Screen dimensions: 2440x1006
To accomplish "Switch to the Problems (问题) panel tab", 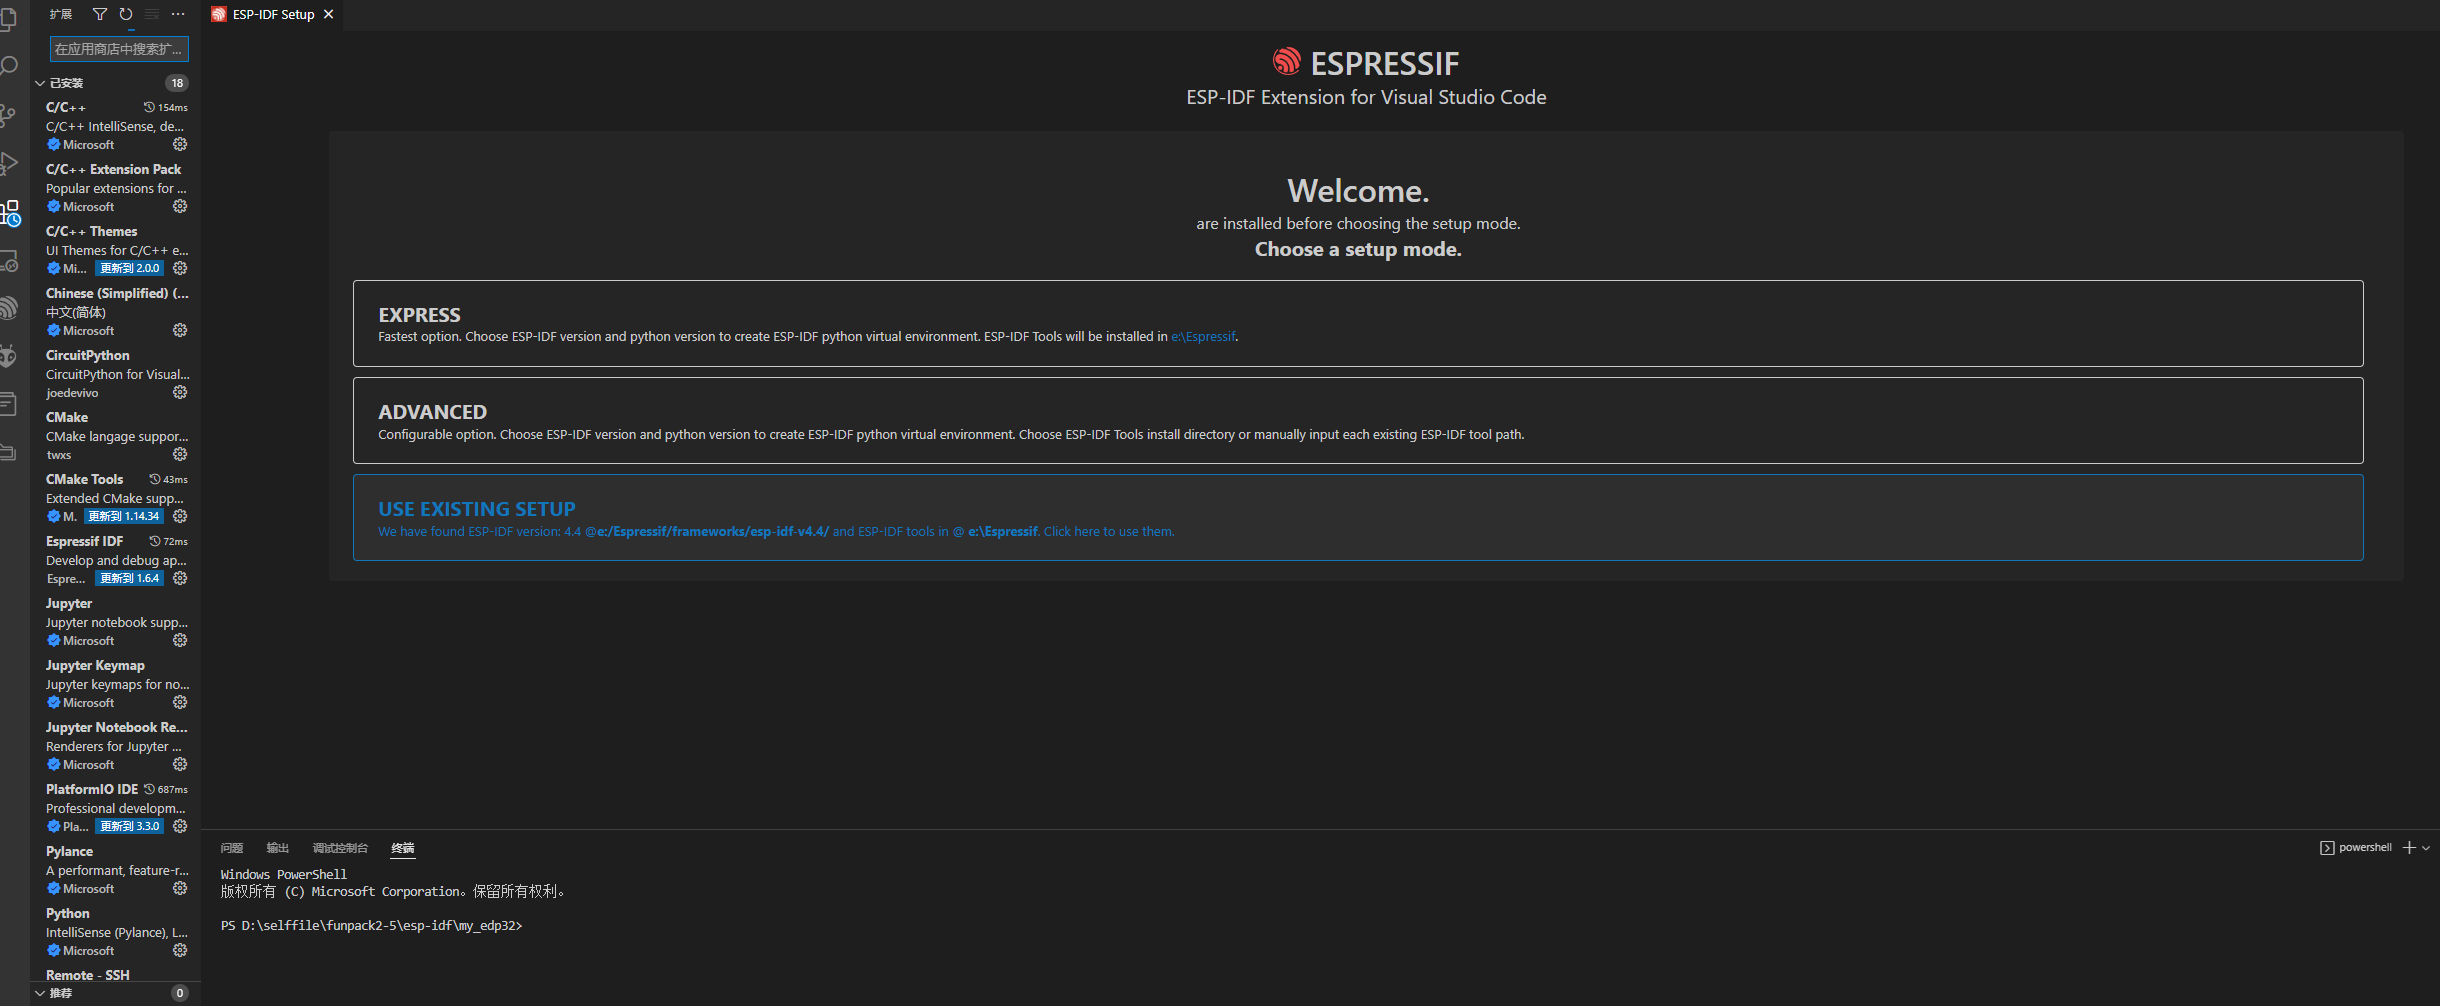I will (x=232, y=847).
